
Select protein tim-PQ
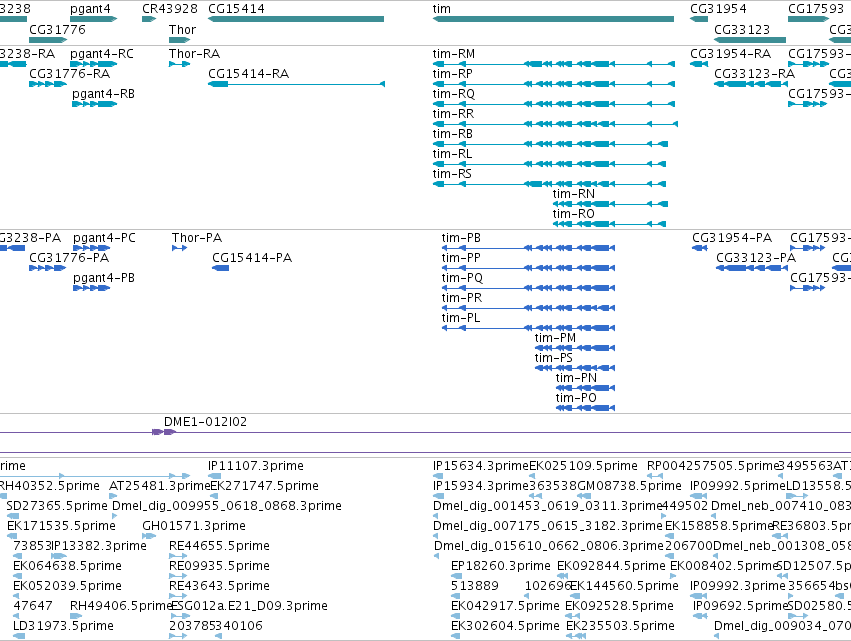coord(529,288)
